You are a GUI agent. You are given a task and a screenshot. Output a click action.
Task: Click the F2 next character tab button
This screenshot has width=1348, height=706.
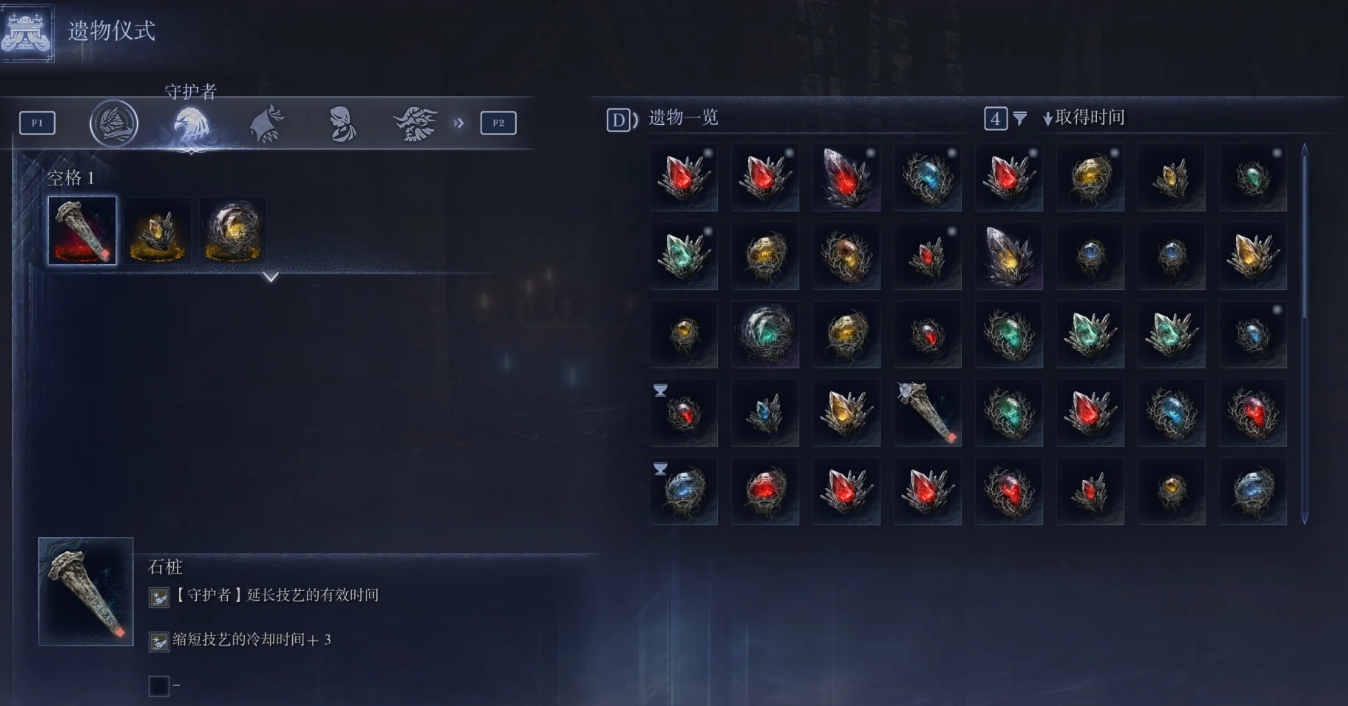498,123
